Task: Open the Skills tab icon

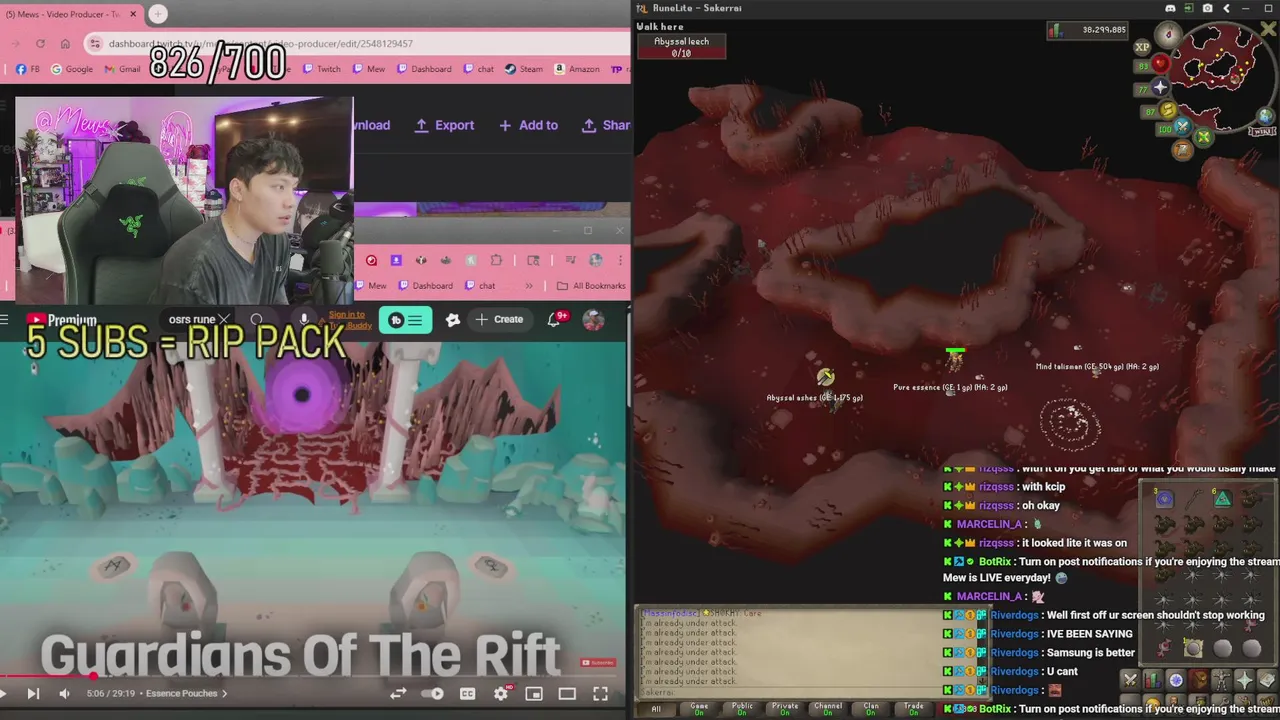Action: pos(1153,680)
